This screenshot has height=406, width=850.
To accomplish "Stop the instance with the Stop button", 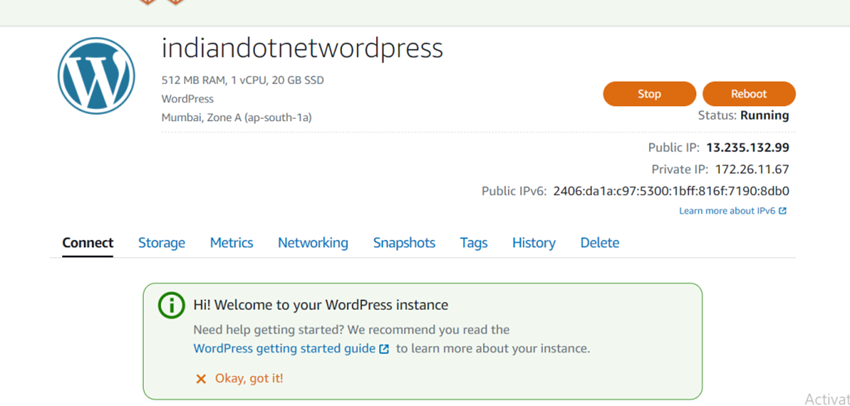I will point(649,94).
